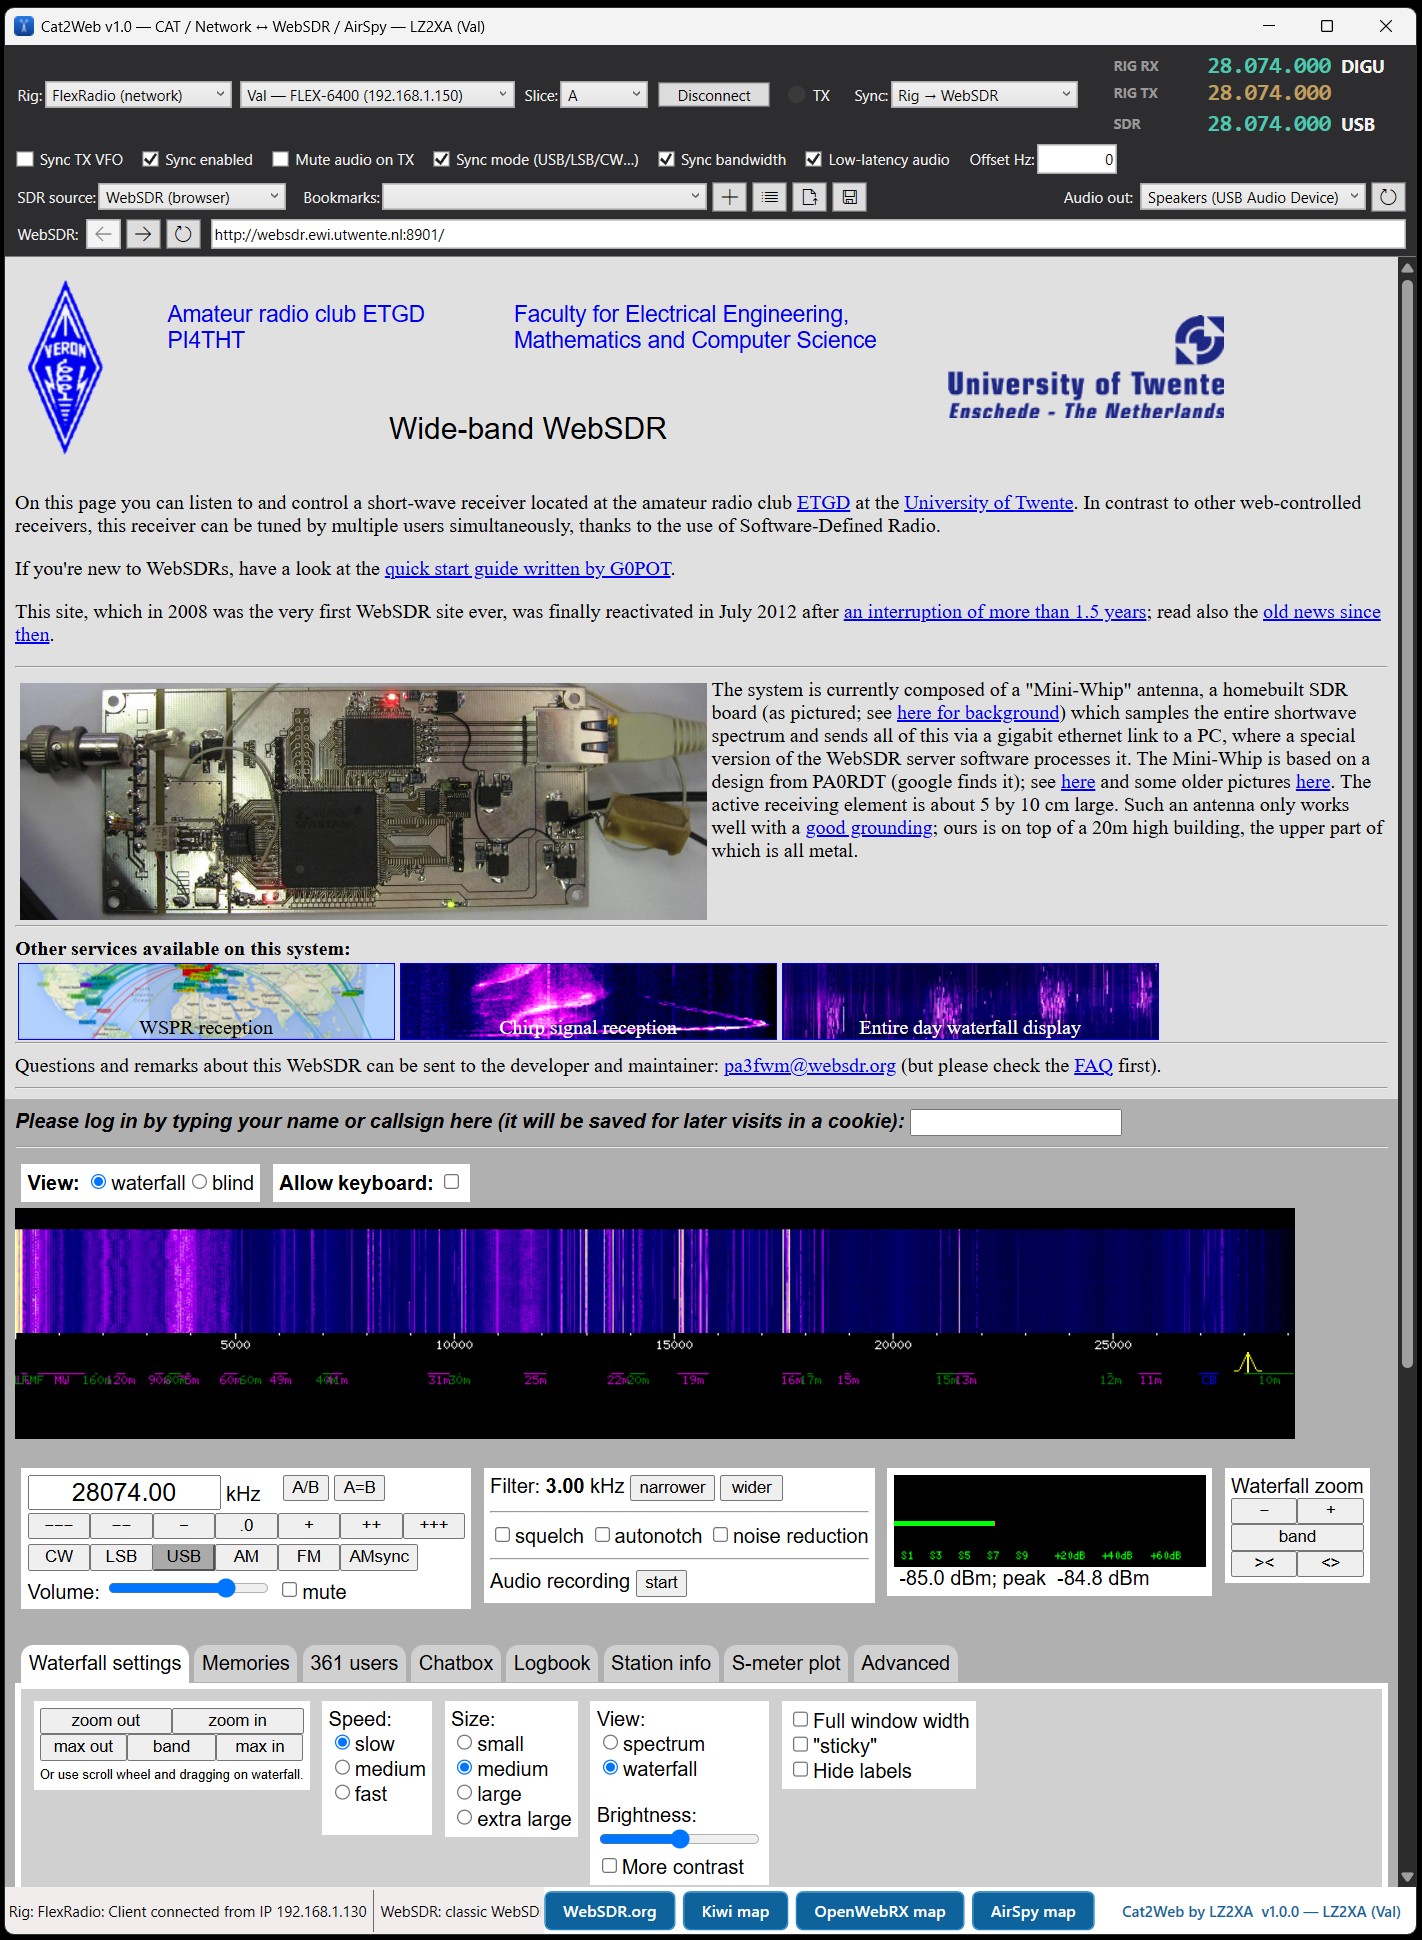The height and width of the screenshot is (1940, 1422).
Task: Click the single plus tuning step button
Action: point(309,1525)
